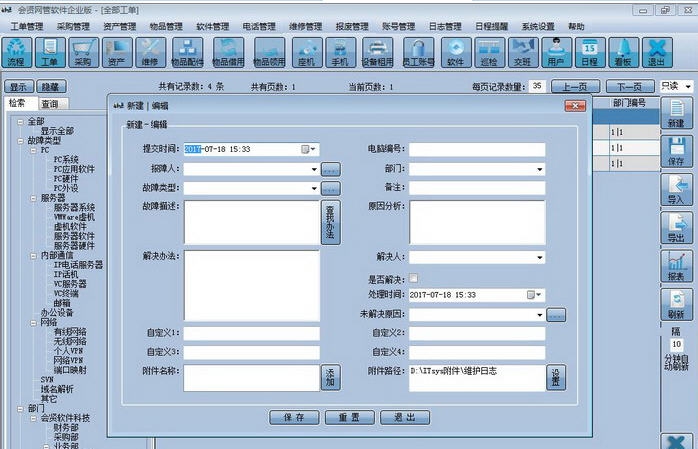Open the 采购 toolbar icon
The height and width of the screenshot is (449, 698).
tap(84, 53)
